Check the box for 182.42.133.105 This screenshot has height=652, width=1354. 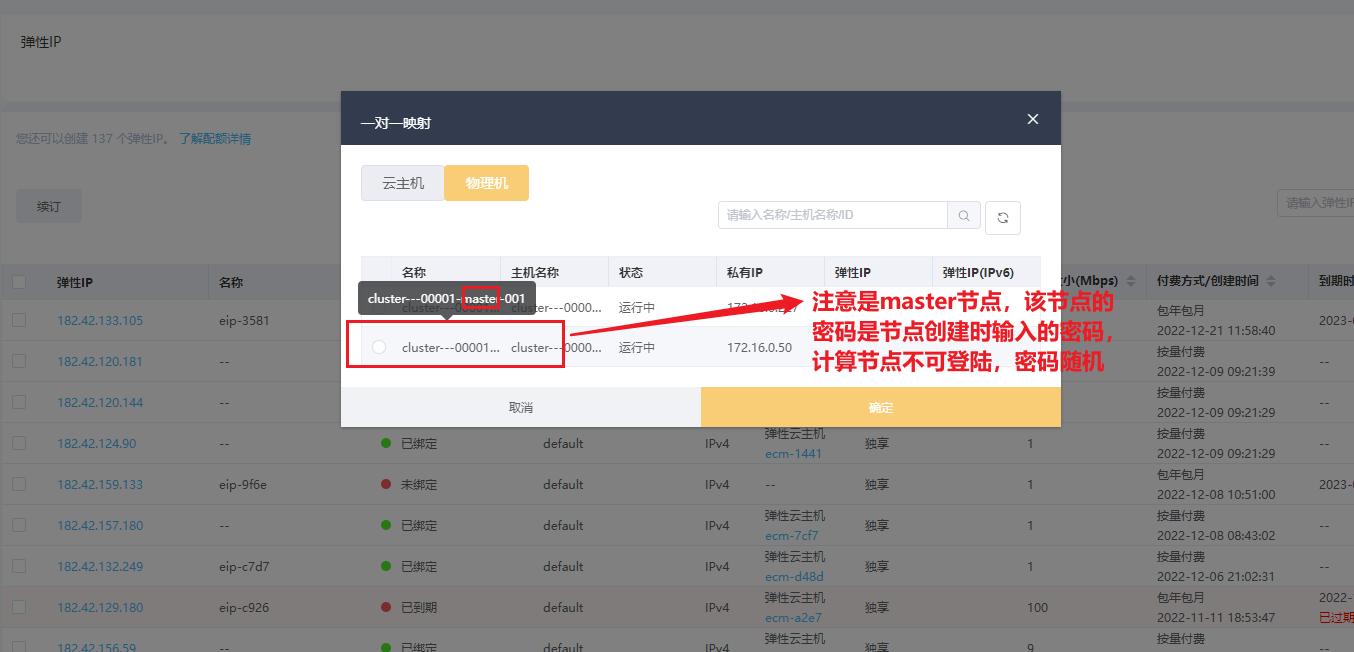19,321
